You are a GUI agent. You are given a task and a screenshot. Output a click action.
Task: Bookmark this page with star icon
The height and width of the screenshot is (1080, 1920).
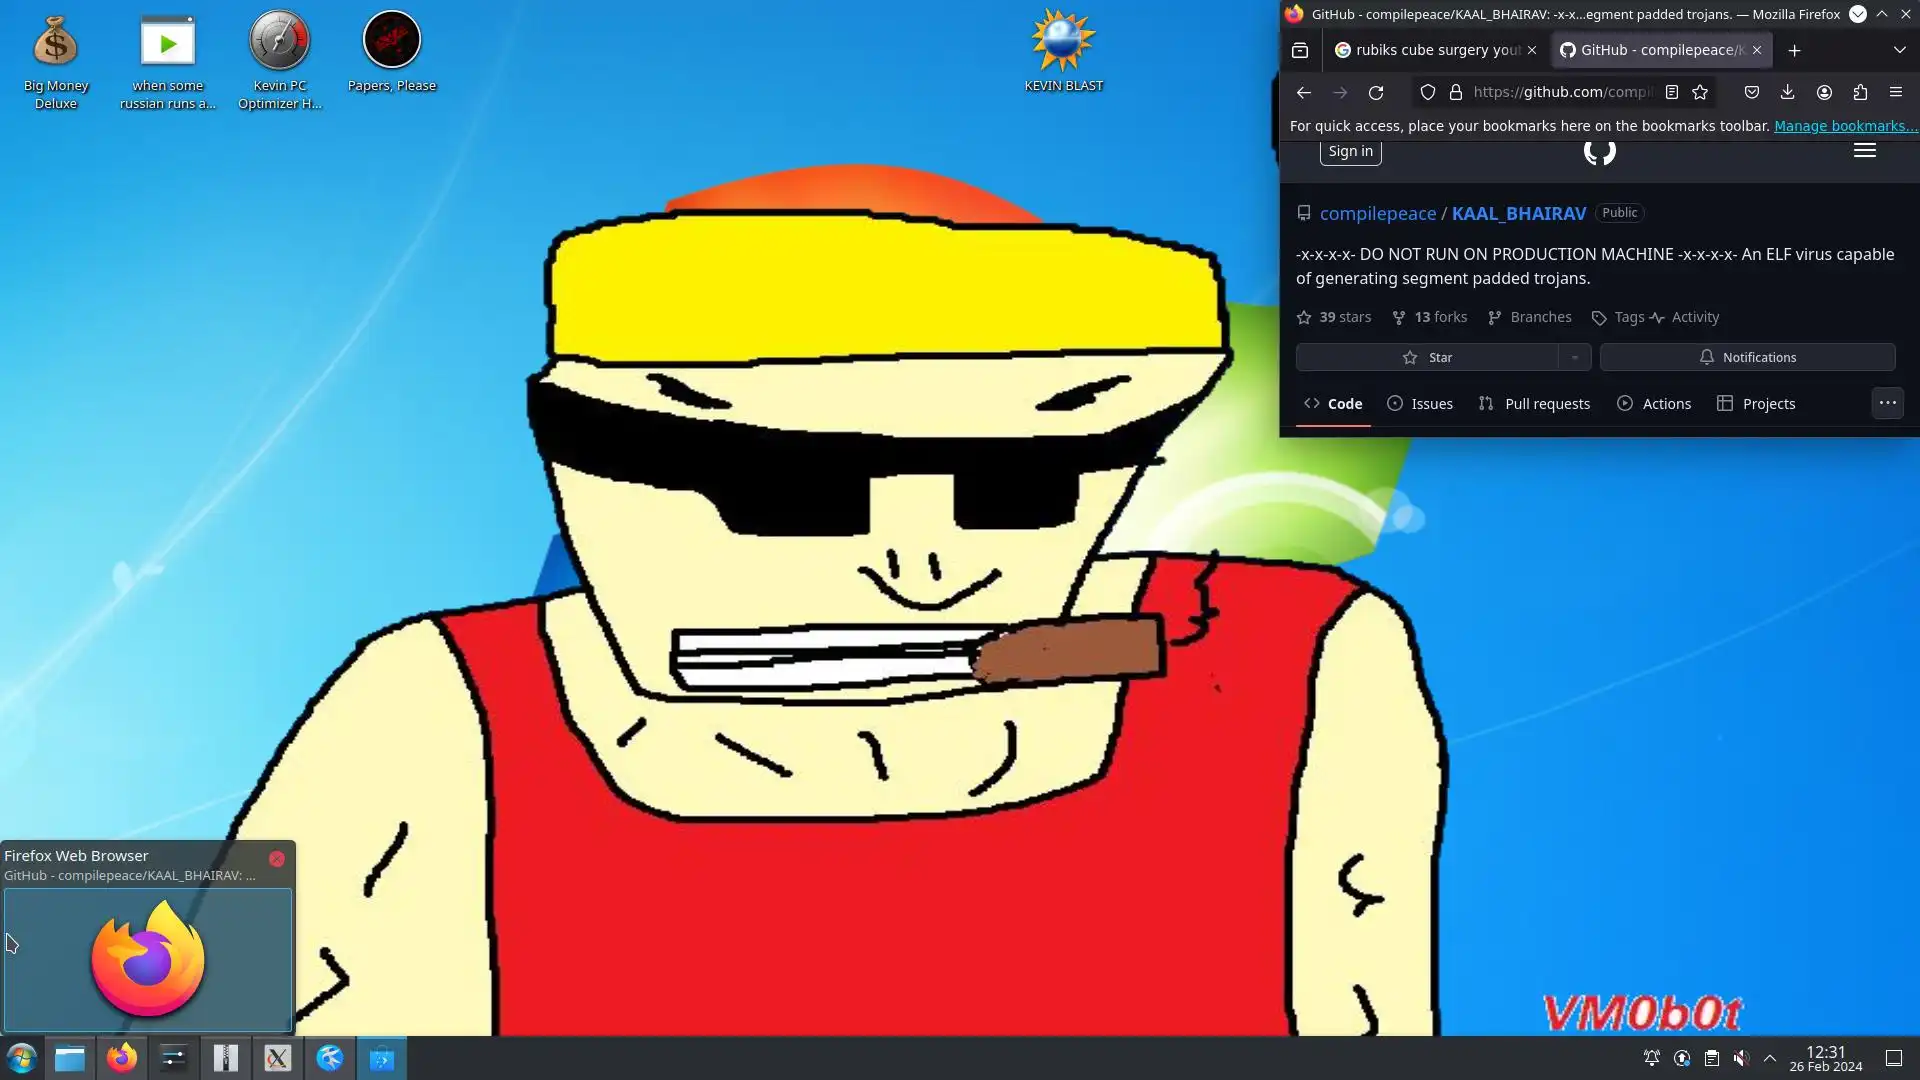pyautogui.click(x=1700, y=93)
